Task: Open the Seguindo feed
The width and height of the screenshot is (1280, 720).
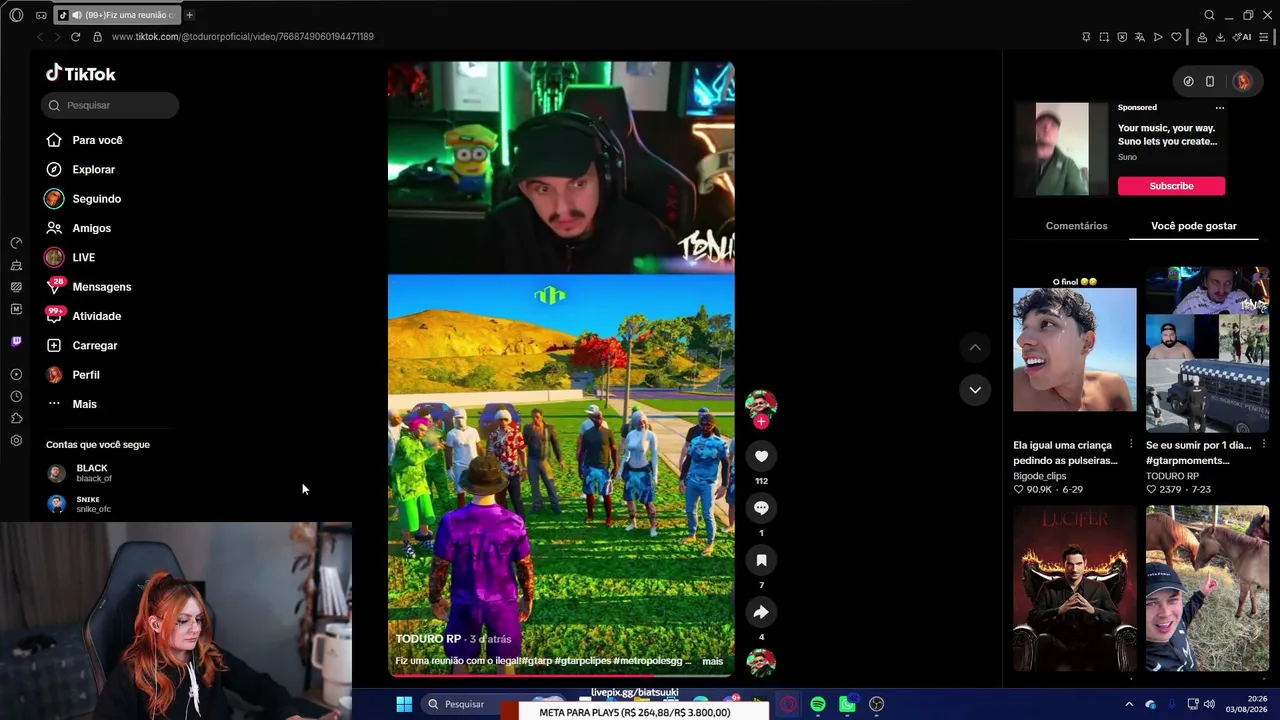Action: 84,199
